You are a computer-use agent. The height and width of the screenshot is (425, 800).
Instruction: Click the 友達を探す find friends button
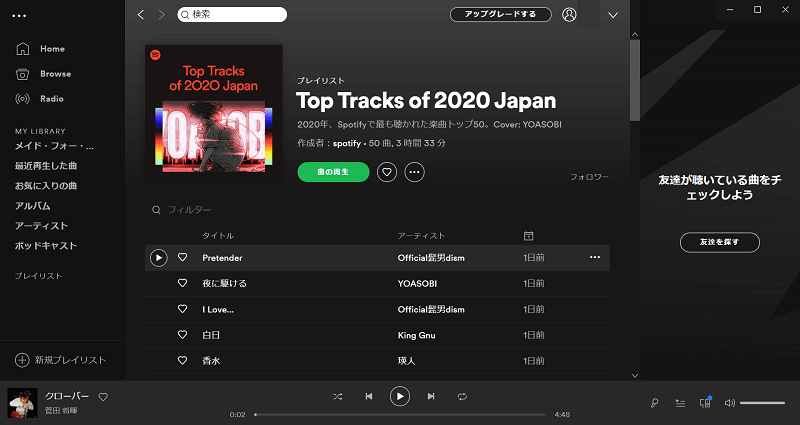pyautogui.click(x=720, y=242)
